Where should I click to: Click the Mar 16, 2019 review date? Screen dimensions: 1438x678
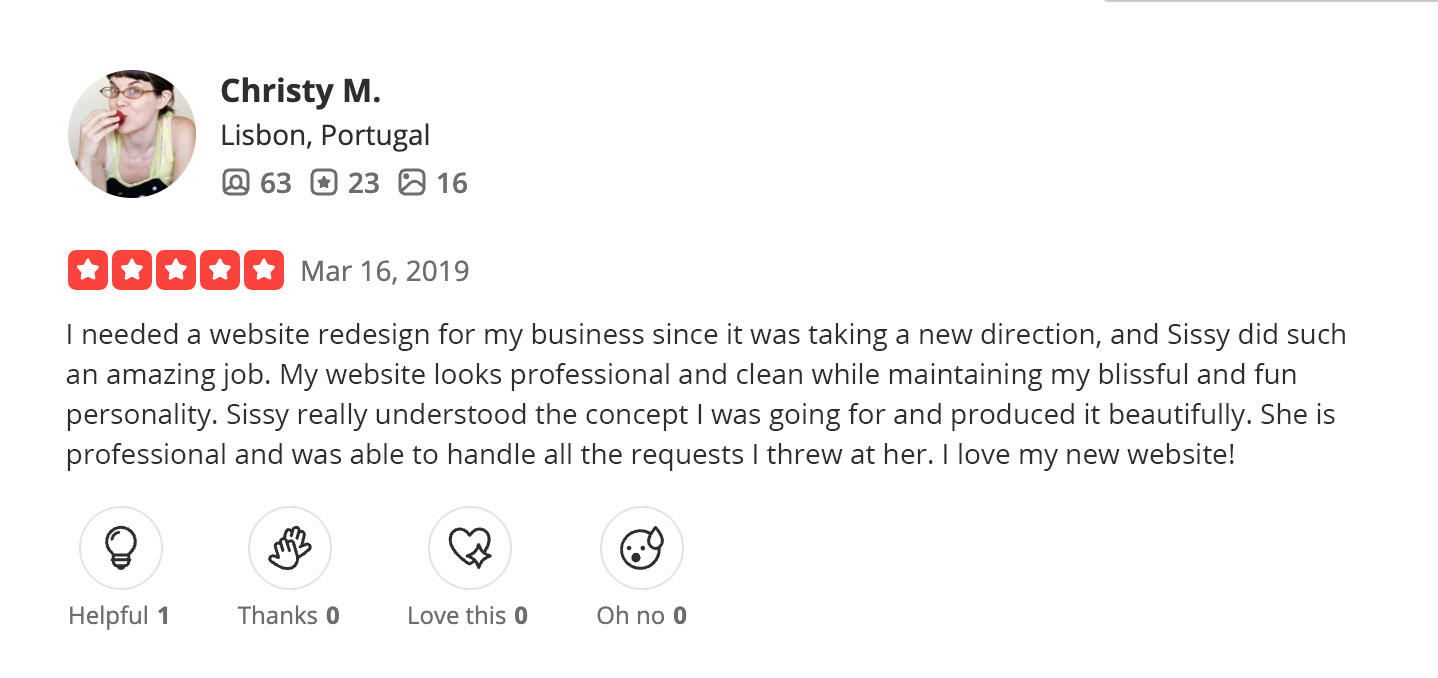click(384, 271)
